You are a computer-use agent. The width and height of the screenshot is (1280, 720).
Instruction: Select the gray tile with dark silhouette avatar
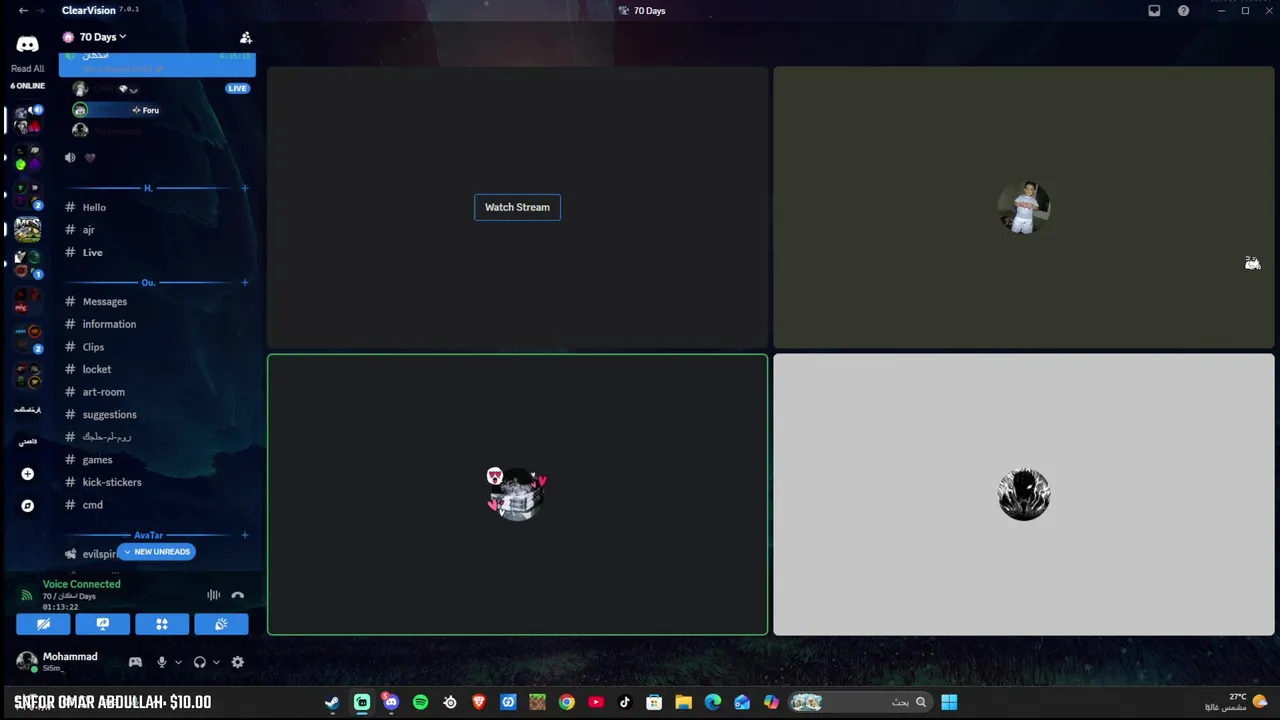[1024, 494]
